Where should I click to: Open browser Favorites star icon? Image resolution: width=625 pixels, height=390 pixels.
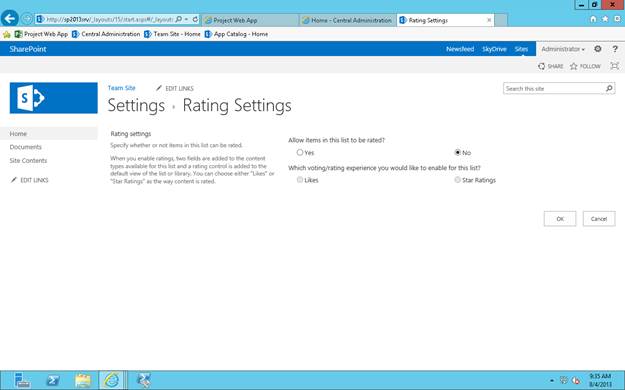pyautogui.click(x=605, y=19)
